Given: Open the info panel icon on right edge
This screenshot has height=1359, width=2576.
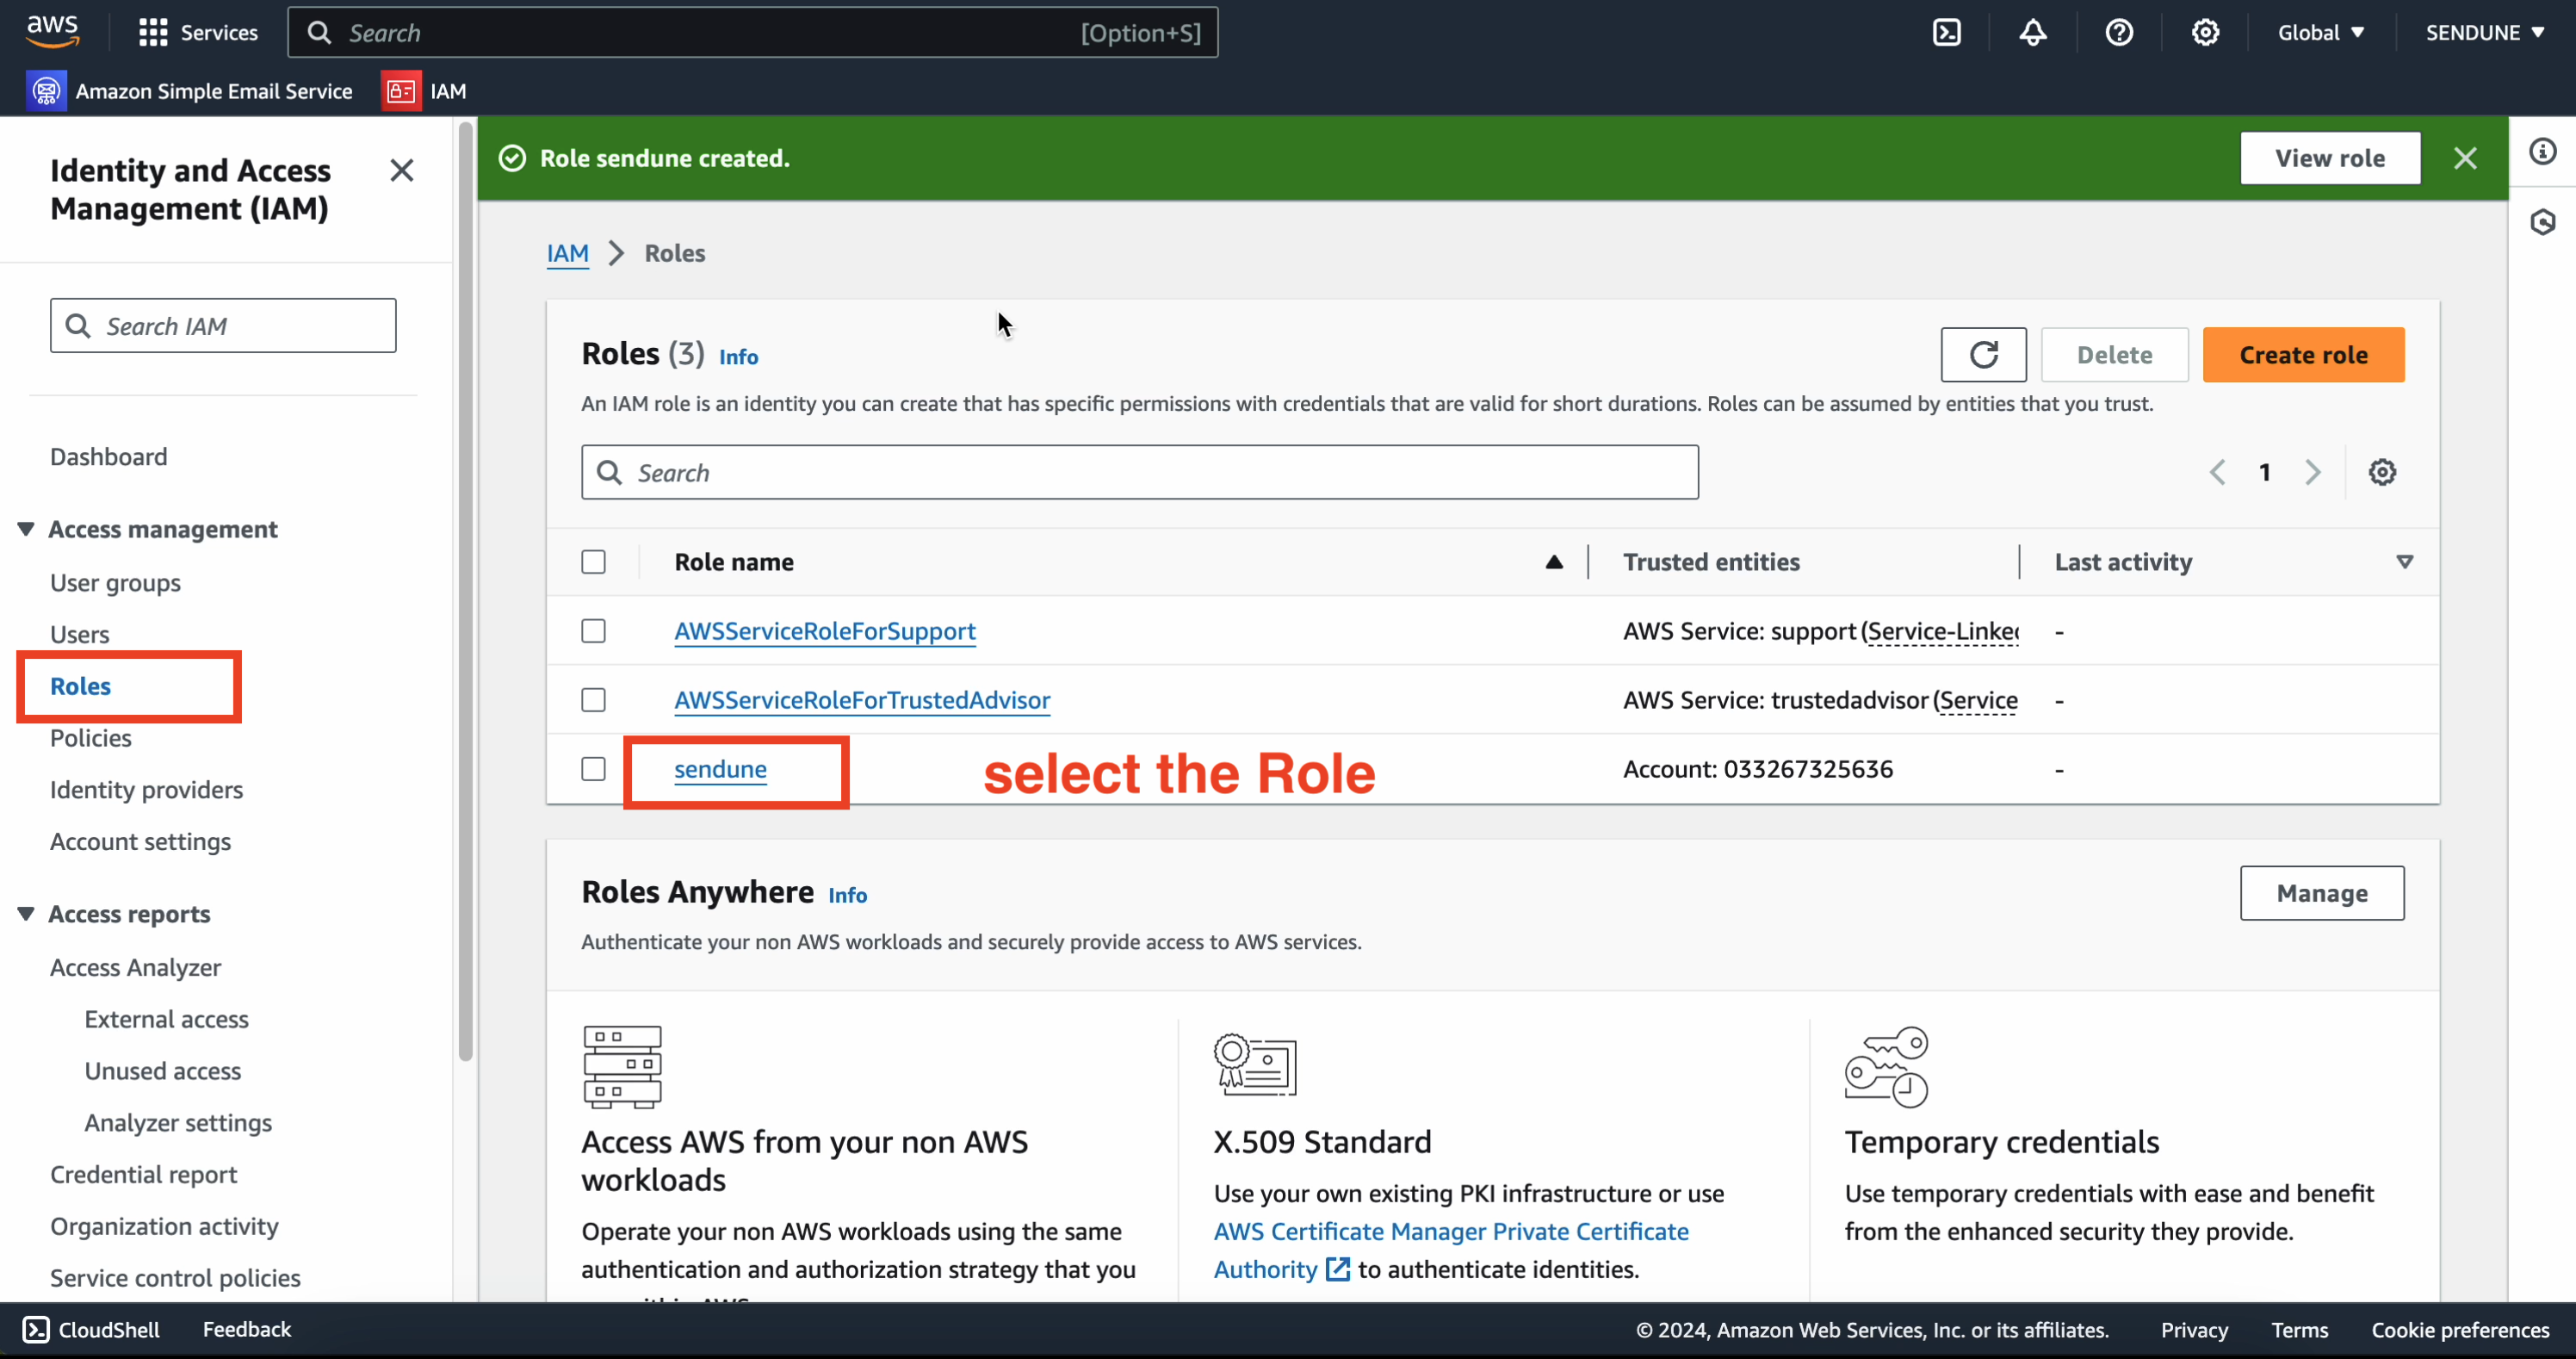Looking at the screenshot, I should pyautogui.click(x=2543, y=151).
